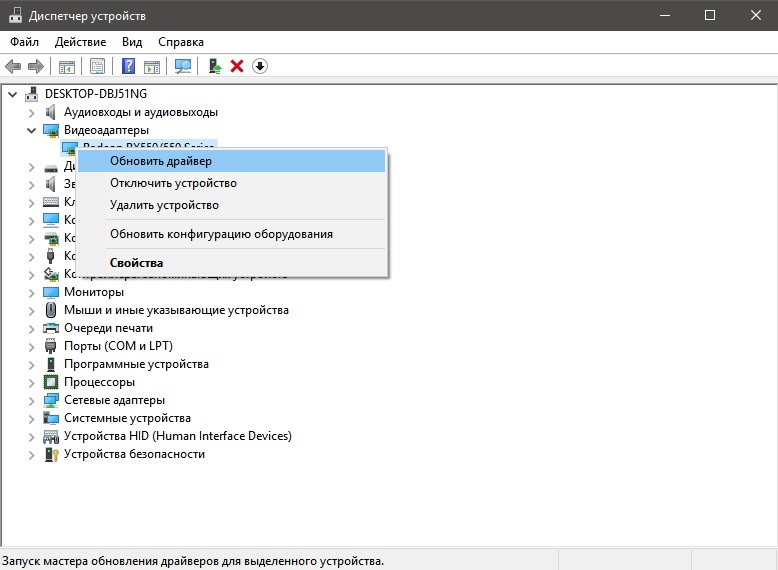Click the Forward arrow toolbar icon

36,66
